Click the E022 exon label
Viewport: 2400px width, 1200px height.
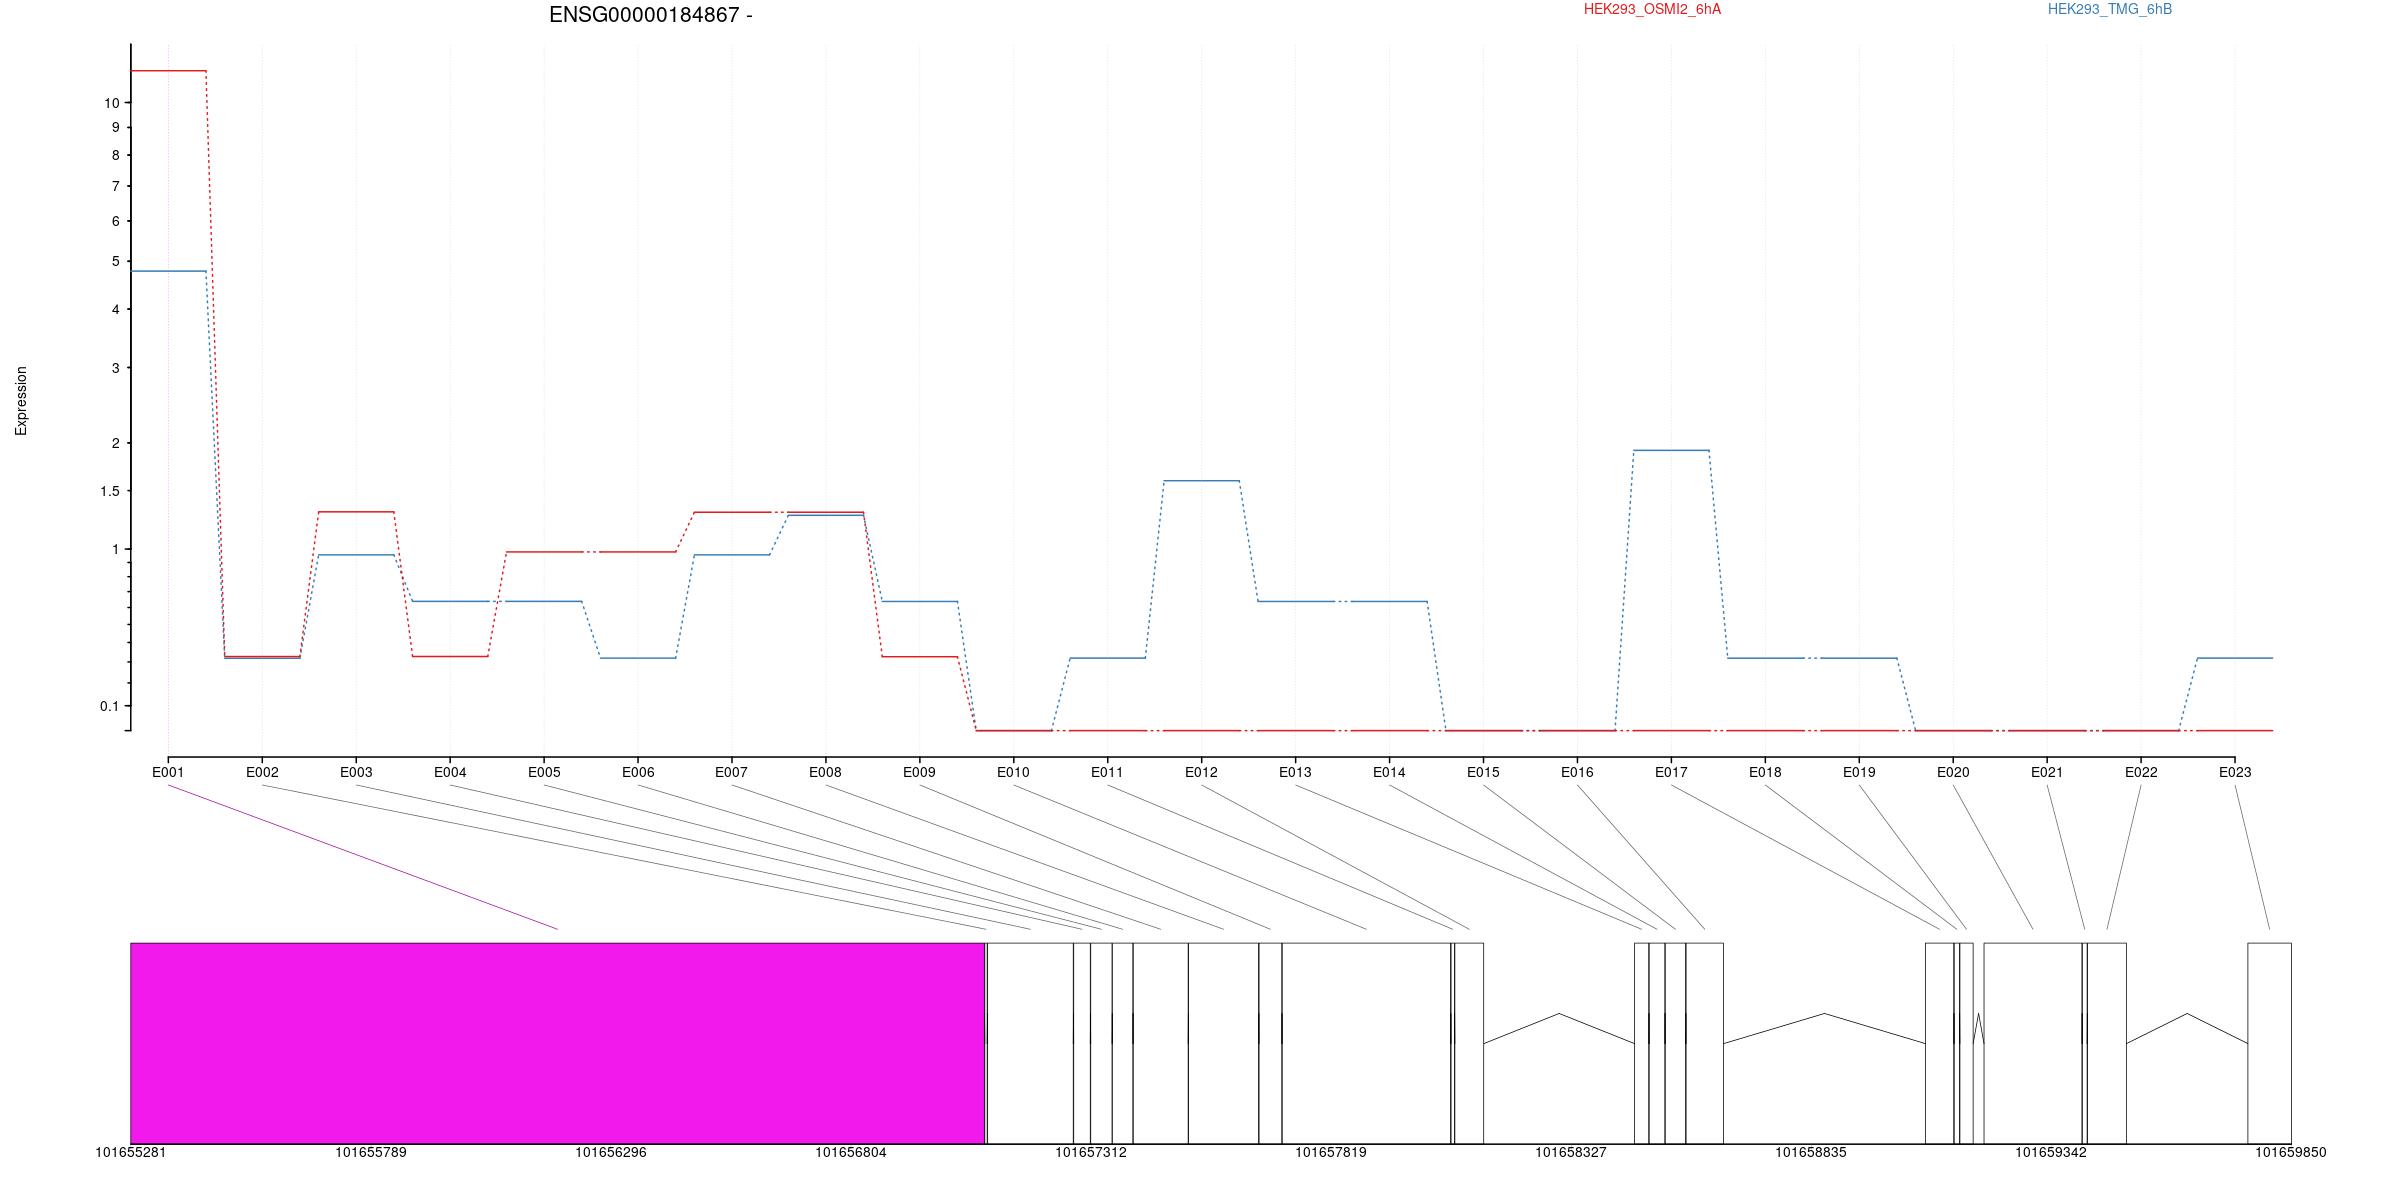[x=2141, y=772]
